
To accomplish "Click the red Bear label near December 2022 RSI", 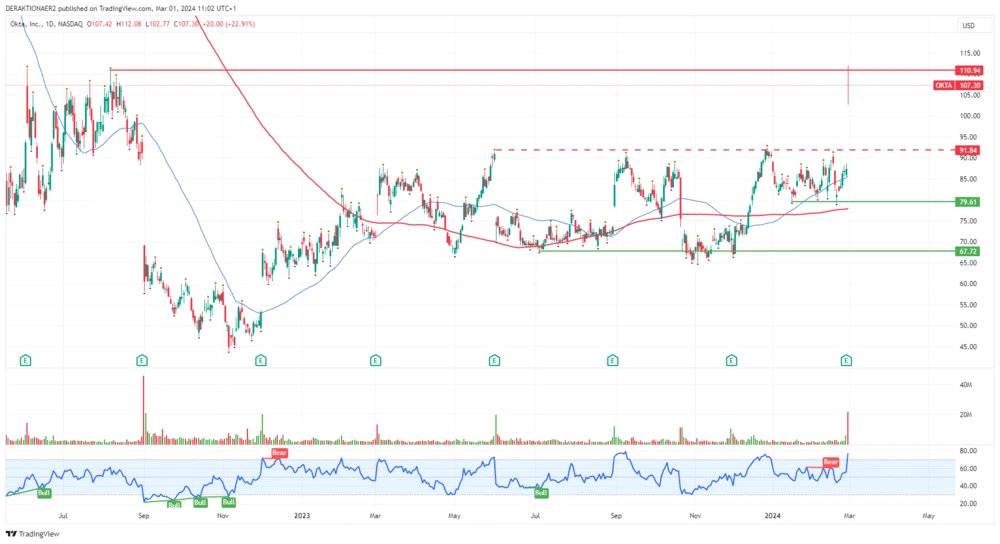I will (279, 453).
